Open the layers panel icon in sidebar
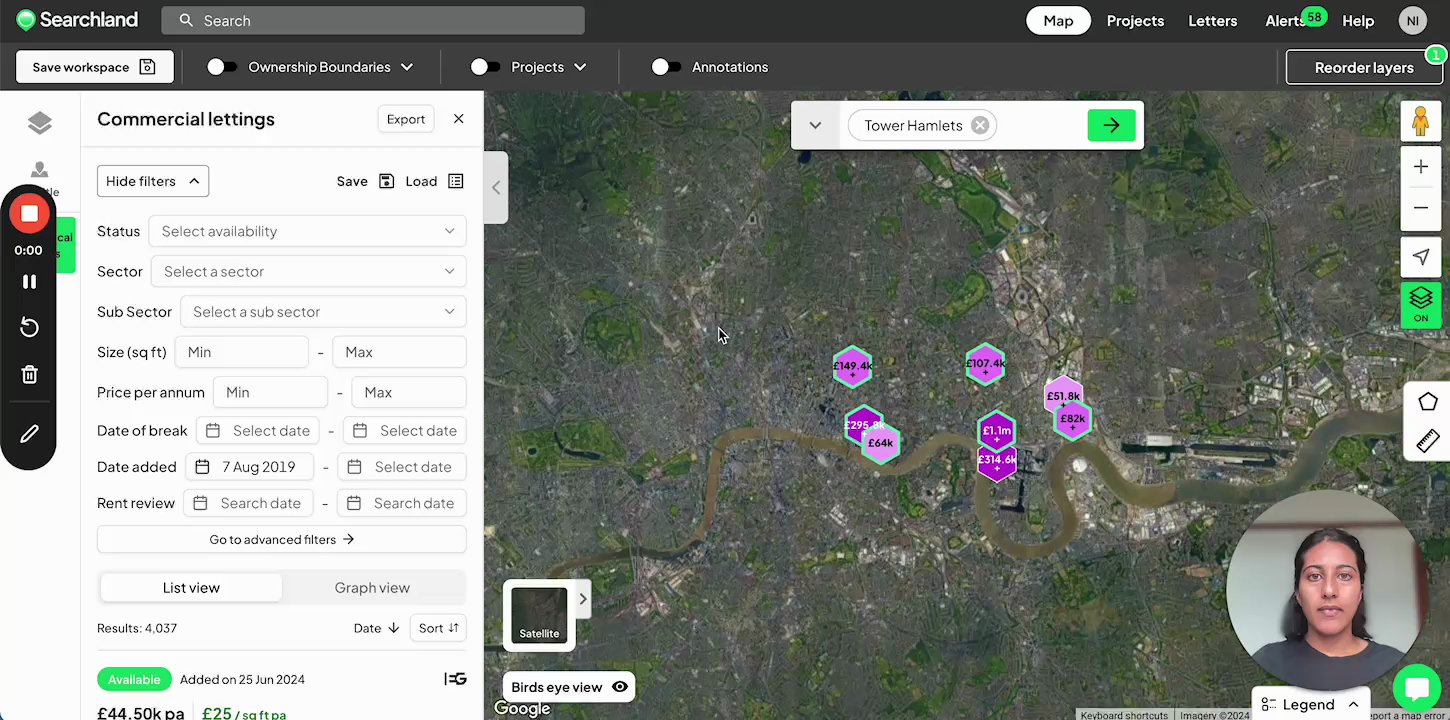 coord(40,123)
